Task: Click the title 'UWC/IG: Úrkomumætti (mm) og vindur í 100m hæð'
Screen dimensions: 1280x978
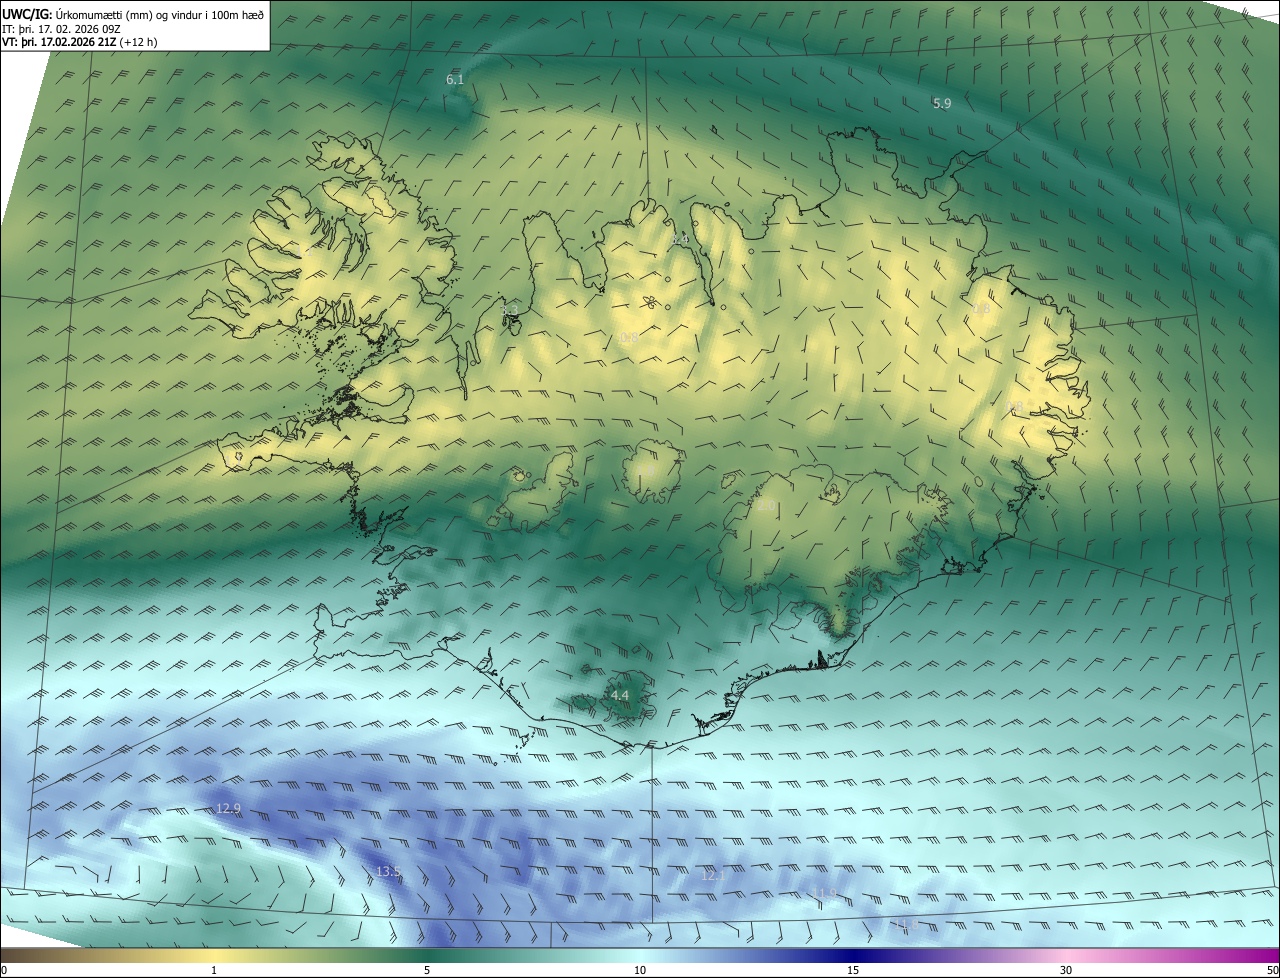Action: click(133, 14)
